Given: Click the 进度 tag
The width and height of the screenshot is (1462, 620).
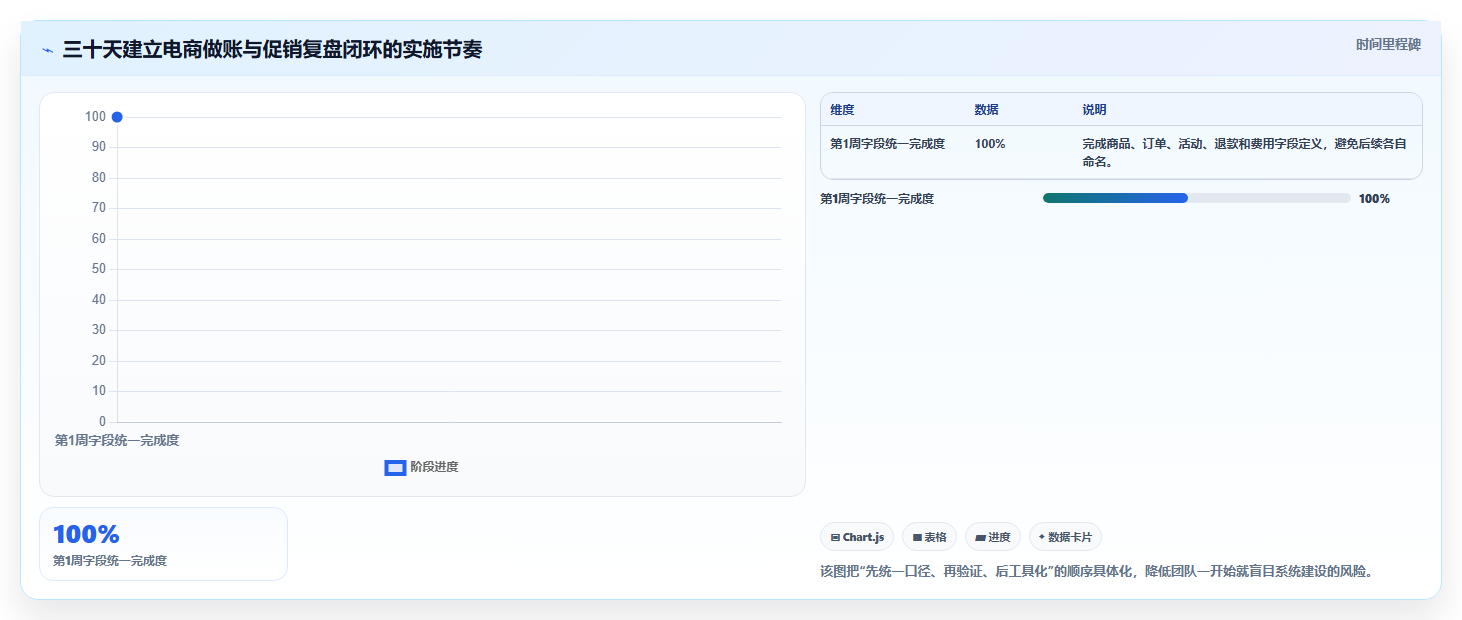Looking at the screenshot, I should 993,537.
